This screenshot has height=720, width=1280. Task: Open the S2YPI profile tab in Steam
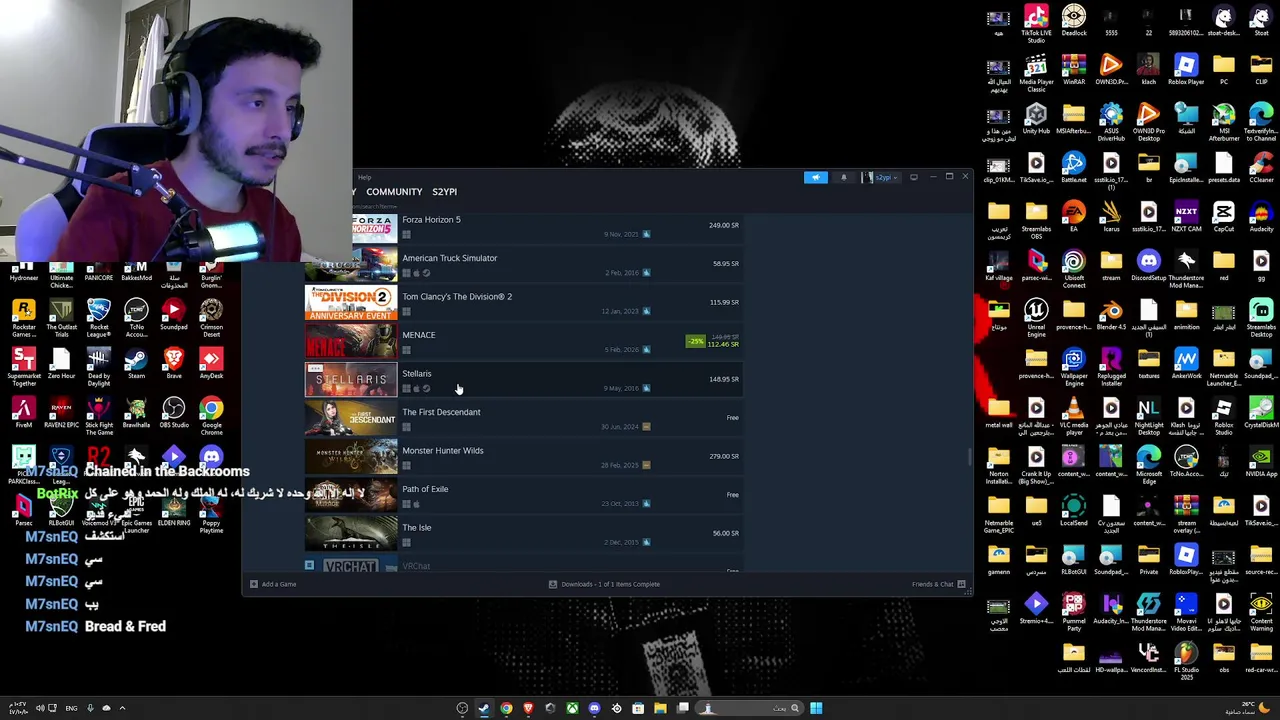coord(444,192)
